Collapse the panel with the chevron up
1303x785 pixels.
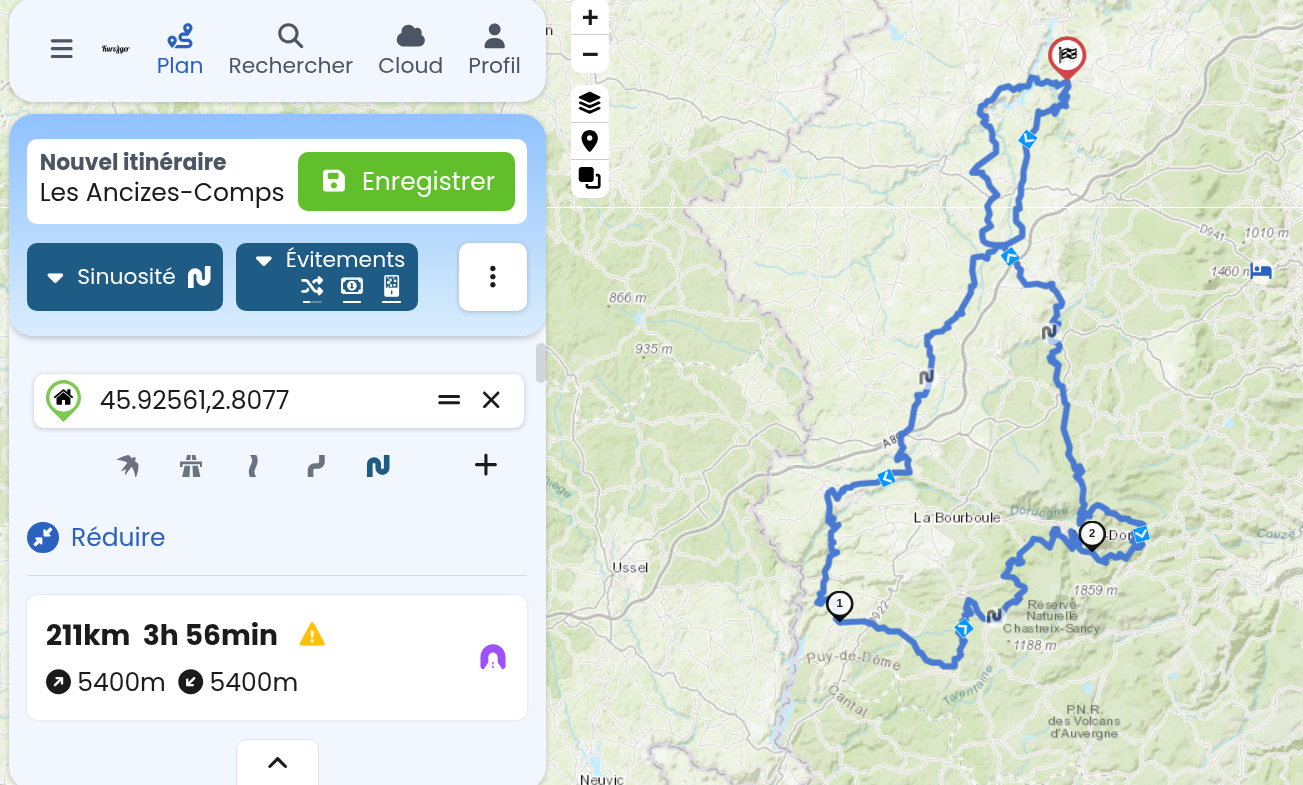point(278,762)
